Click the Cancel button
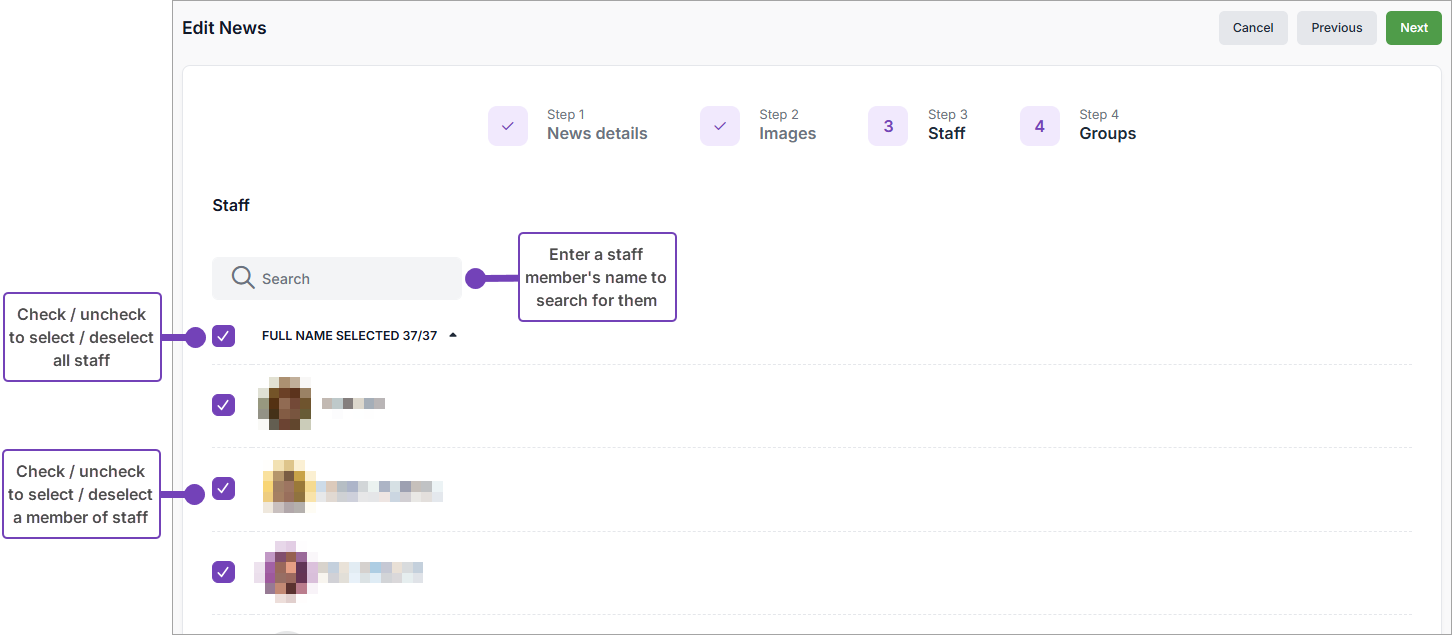 [1252, 28]
